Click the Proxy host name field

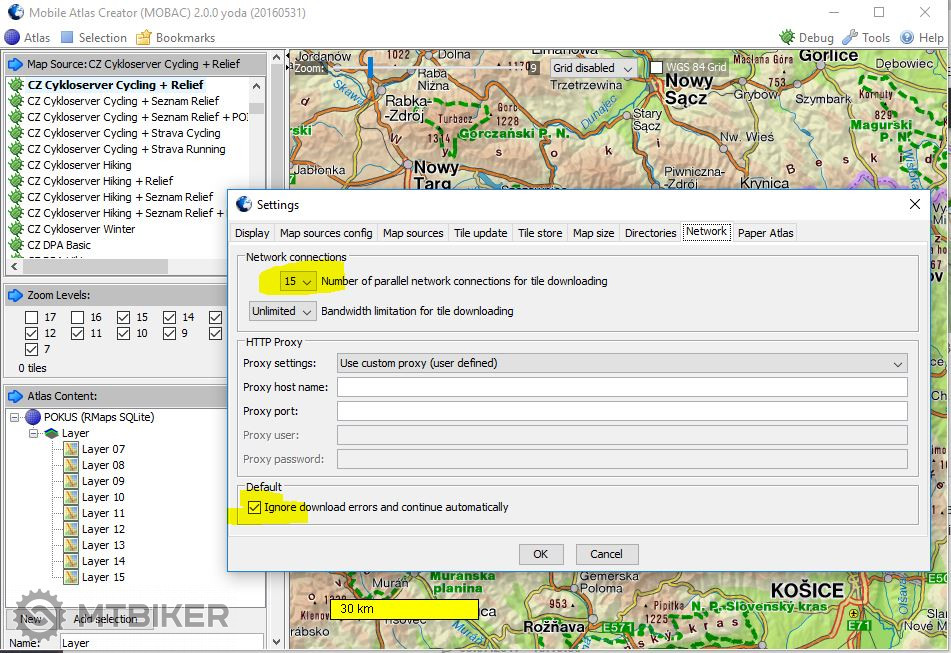[x=621, y=387]
